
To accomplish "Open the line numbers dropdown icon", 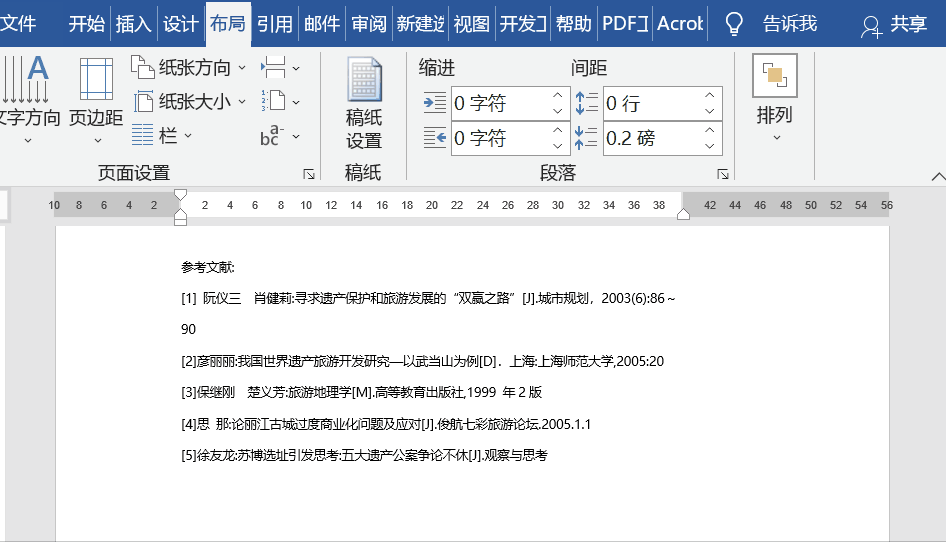I will (x=280, y=101).
